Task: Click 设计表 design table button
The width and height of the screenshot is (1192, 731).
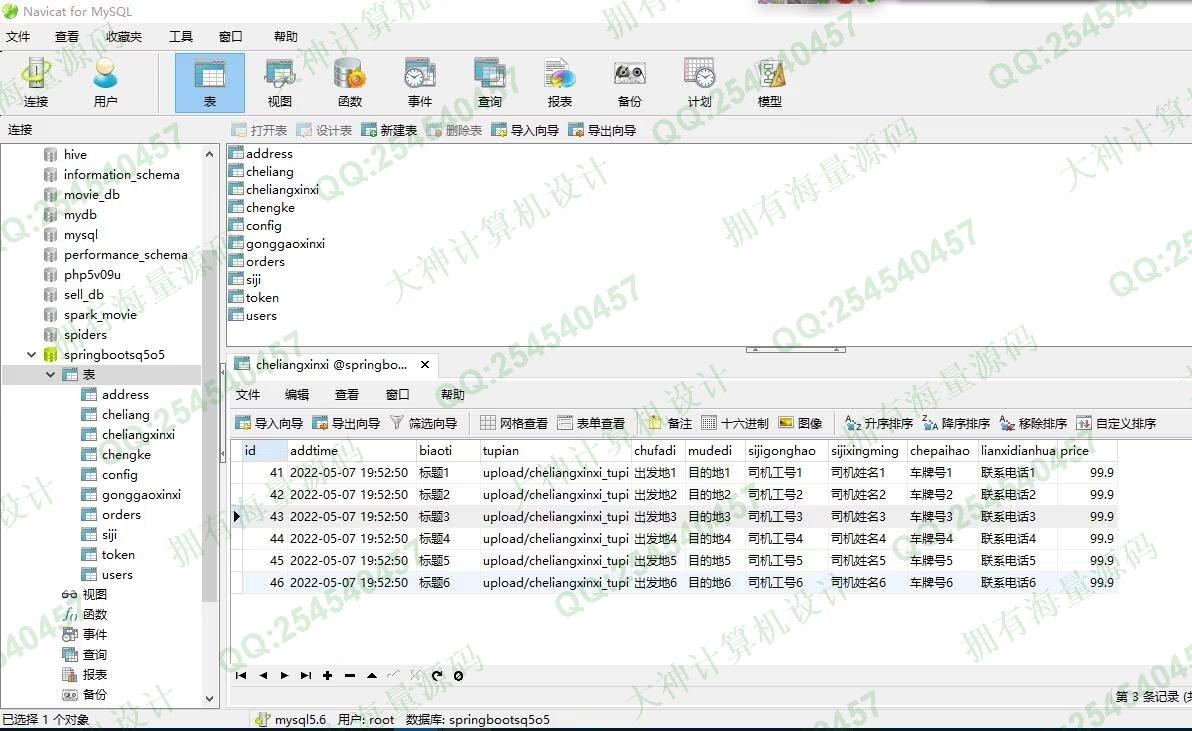Action: point(325,131)
